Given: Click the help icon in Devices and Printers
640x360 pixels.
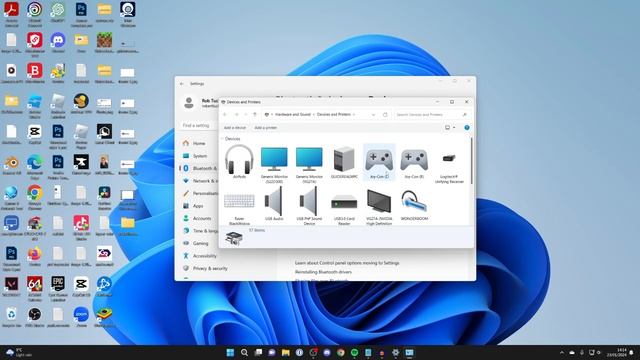Looking at the screenshot, I should click(x=467, y=128).
